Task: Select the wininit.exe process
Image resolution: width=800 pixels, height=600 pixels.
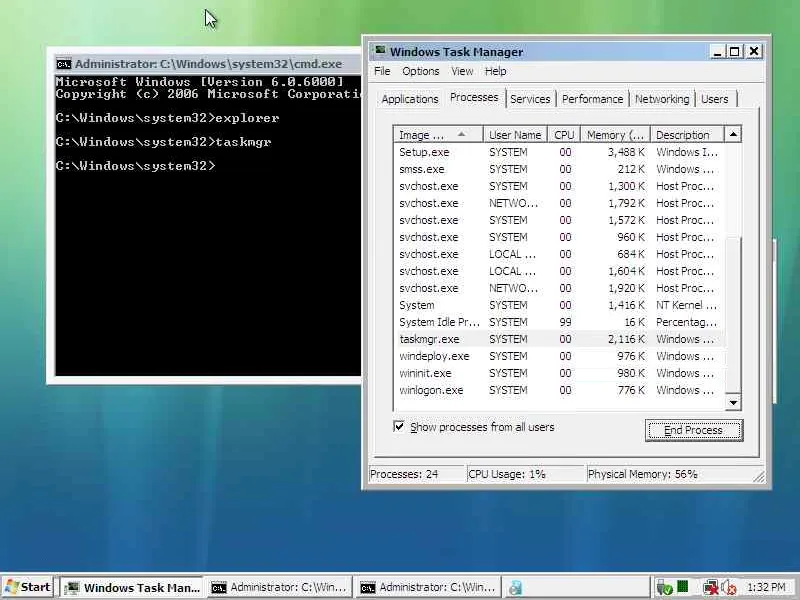Action: (x=559, y=373)
